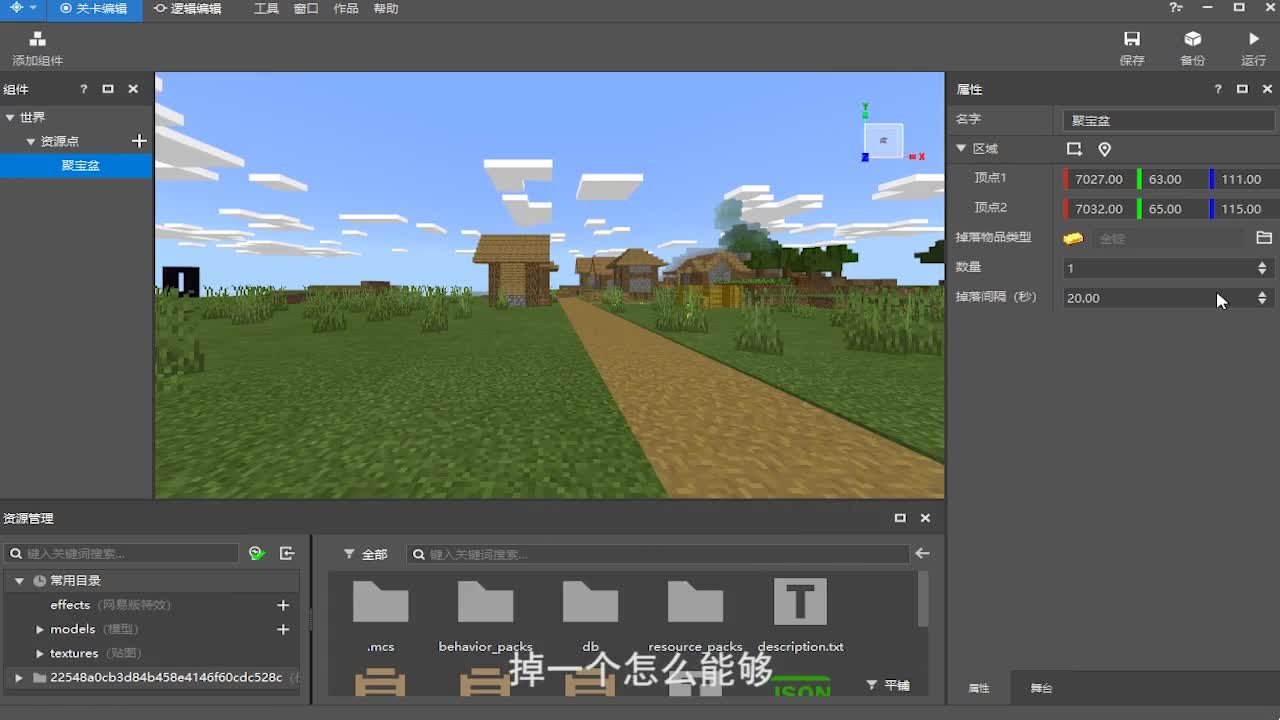
Task: Float the 资源管理 panel with popout icon
Action: (900, 518)
